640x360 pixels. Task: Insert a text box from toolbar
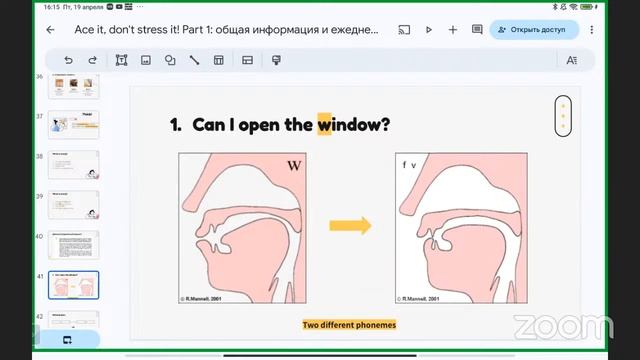(x=122, y=60)
